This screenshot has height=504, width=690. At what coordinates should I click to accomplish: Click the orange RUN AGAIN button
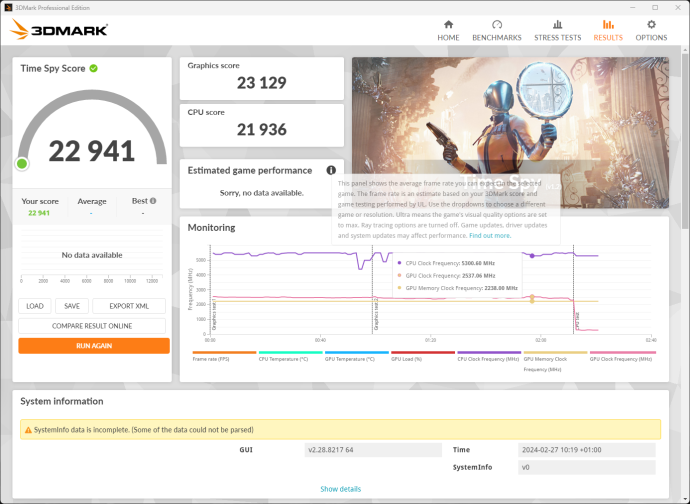pyautogui.click(x=94, y=346)
